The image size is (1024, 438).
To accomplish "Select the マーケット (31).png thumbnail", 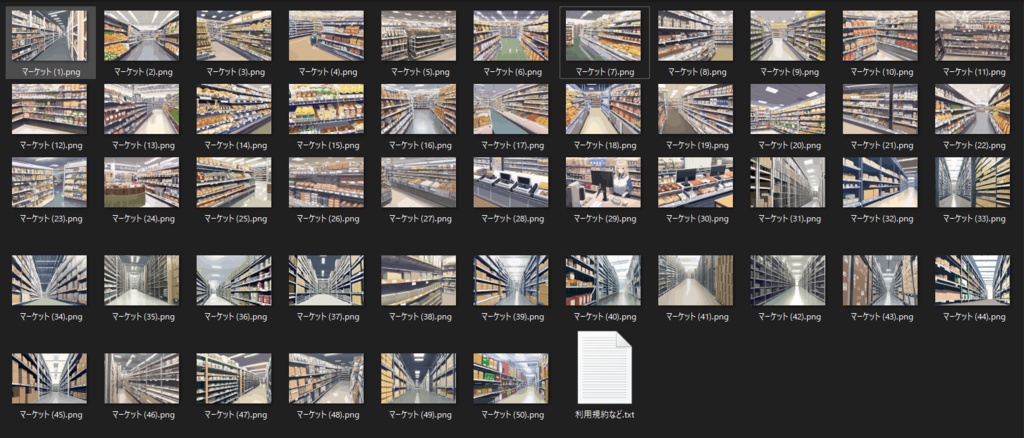I will (788, 182).
